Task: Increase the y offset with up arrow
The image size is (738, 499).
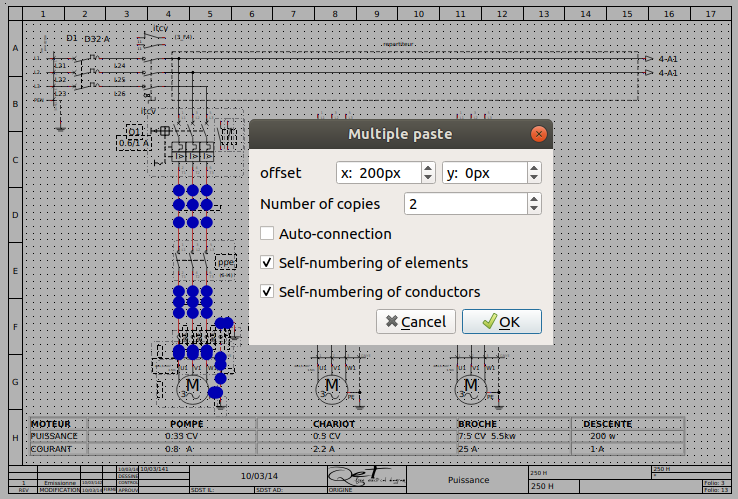Action: pos(534,168)
